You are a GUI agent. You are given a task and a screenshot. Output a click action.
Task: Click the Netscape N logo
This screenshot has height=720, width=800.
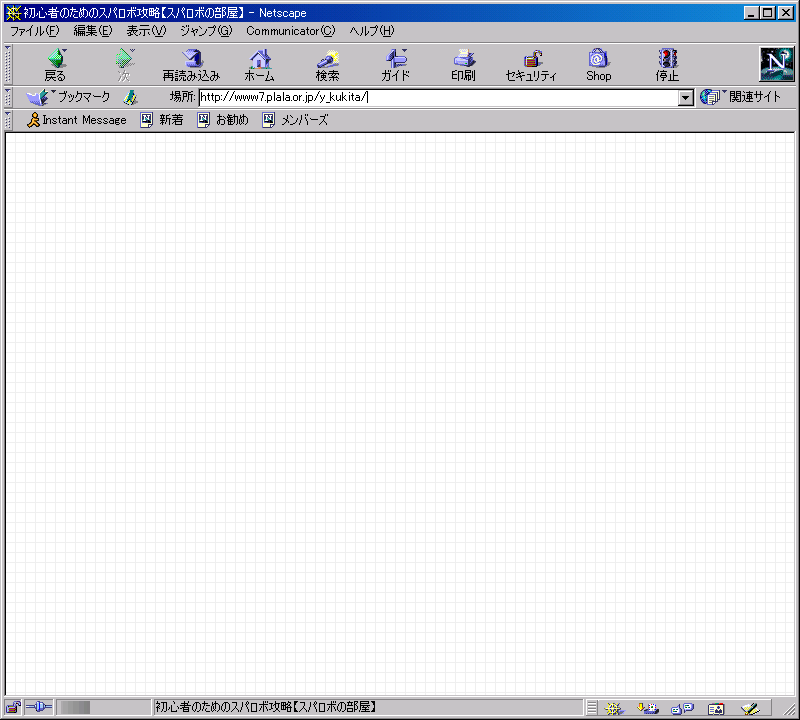(x=777, y=64)
